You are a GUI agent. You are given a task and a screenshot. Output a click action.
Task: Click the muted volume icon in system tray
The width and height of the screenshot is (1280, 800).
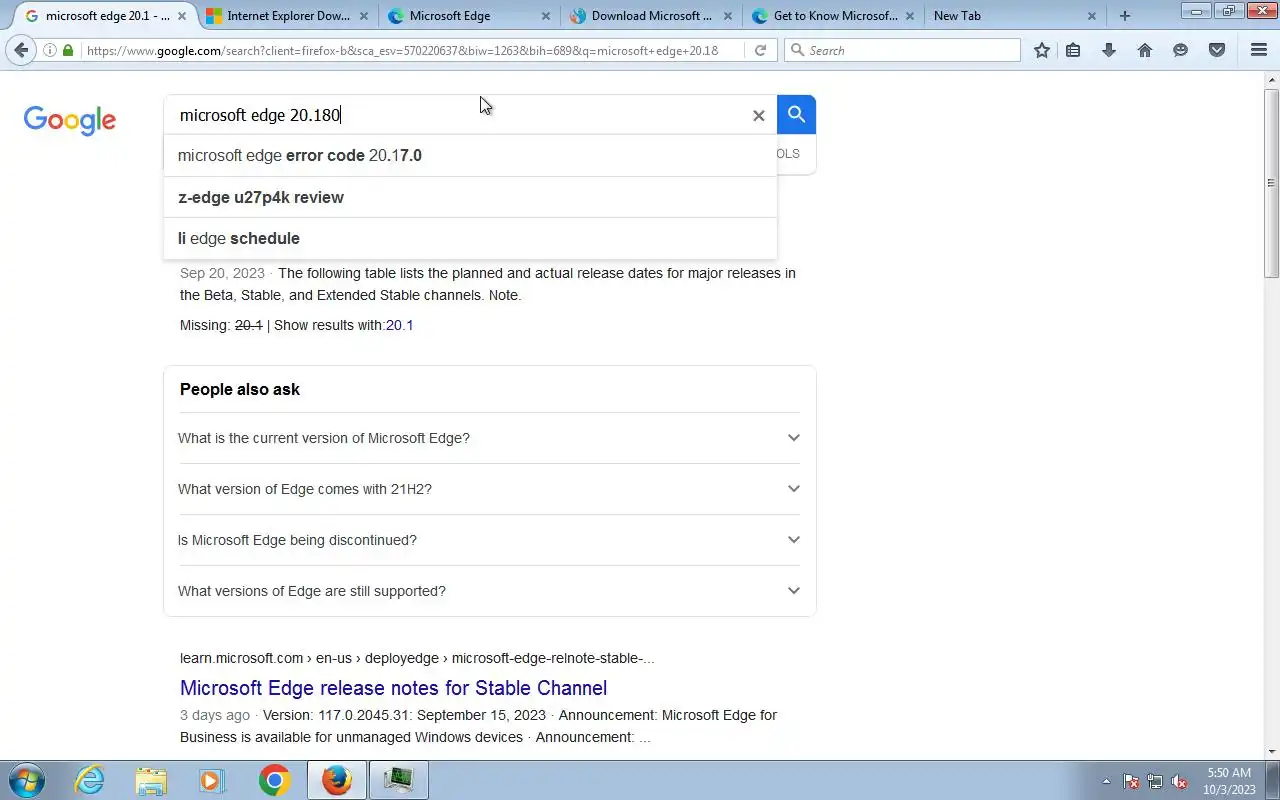click(x=1180, y=781)
